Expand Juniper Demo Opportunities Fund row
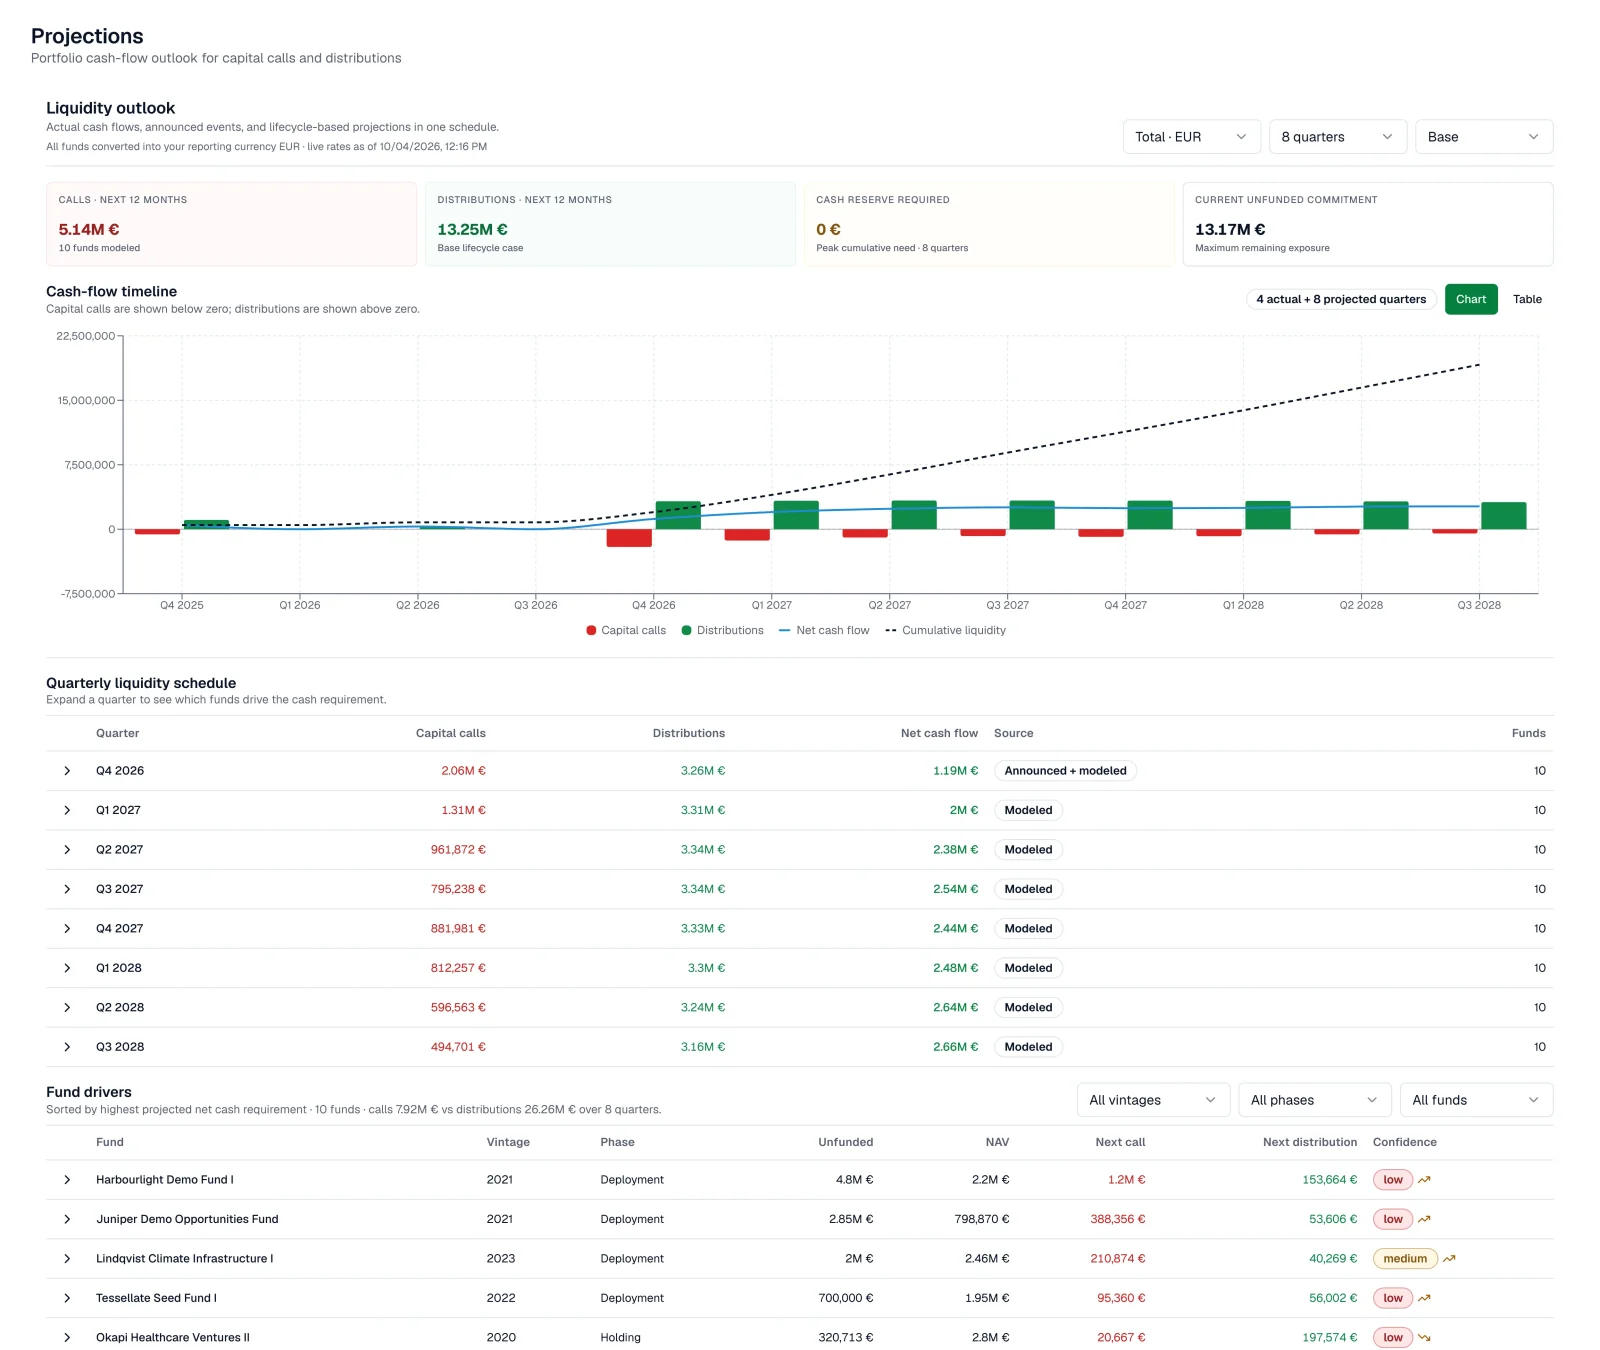Viewport: 1600px width, 1350px height. click(x=67, y=1219)
